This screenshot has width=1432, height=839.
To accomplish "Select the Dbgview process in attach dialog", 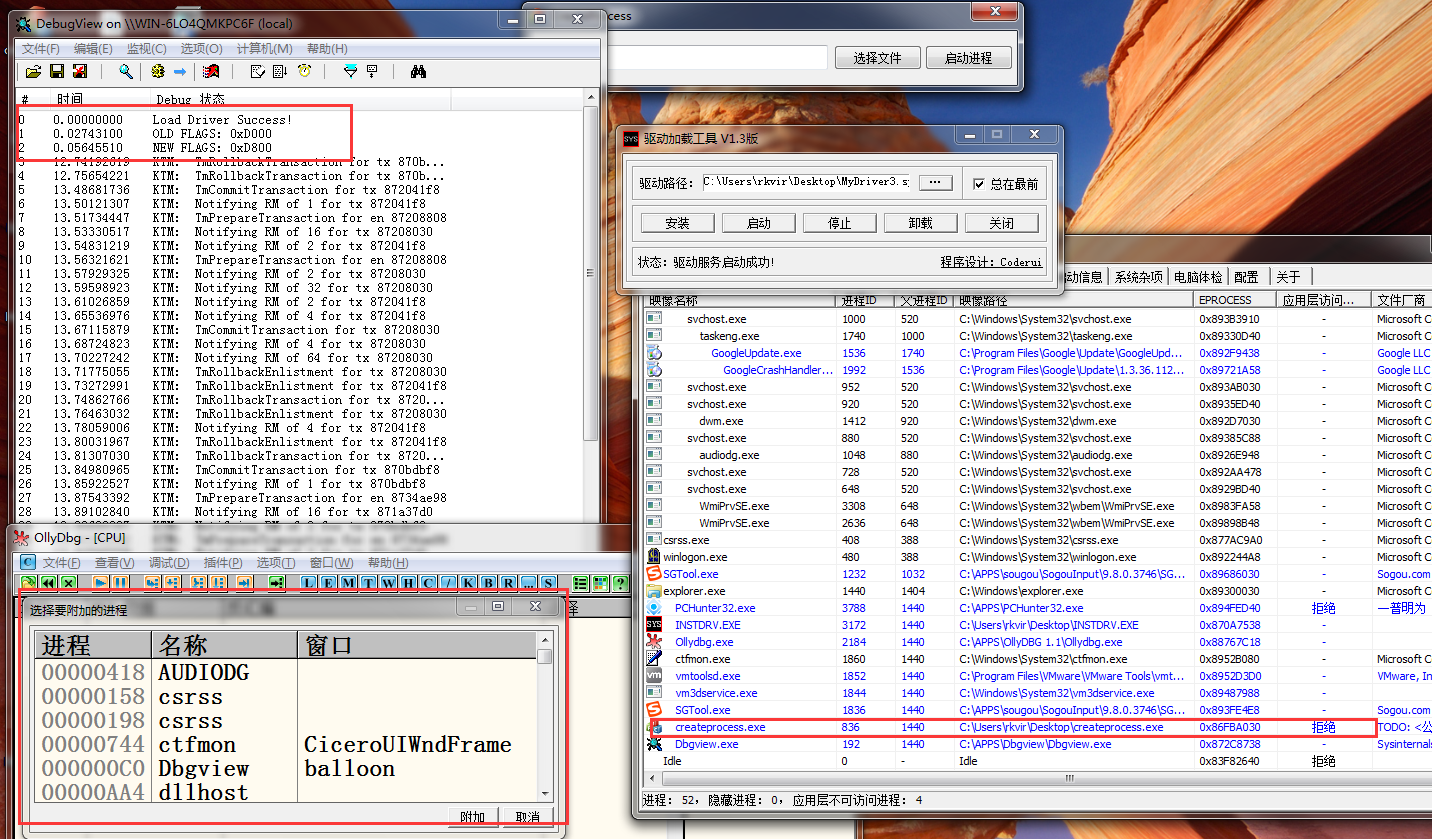I will coord(286,769).
